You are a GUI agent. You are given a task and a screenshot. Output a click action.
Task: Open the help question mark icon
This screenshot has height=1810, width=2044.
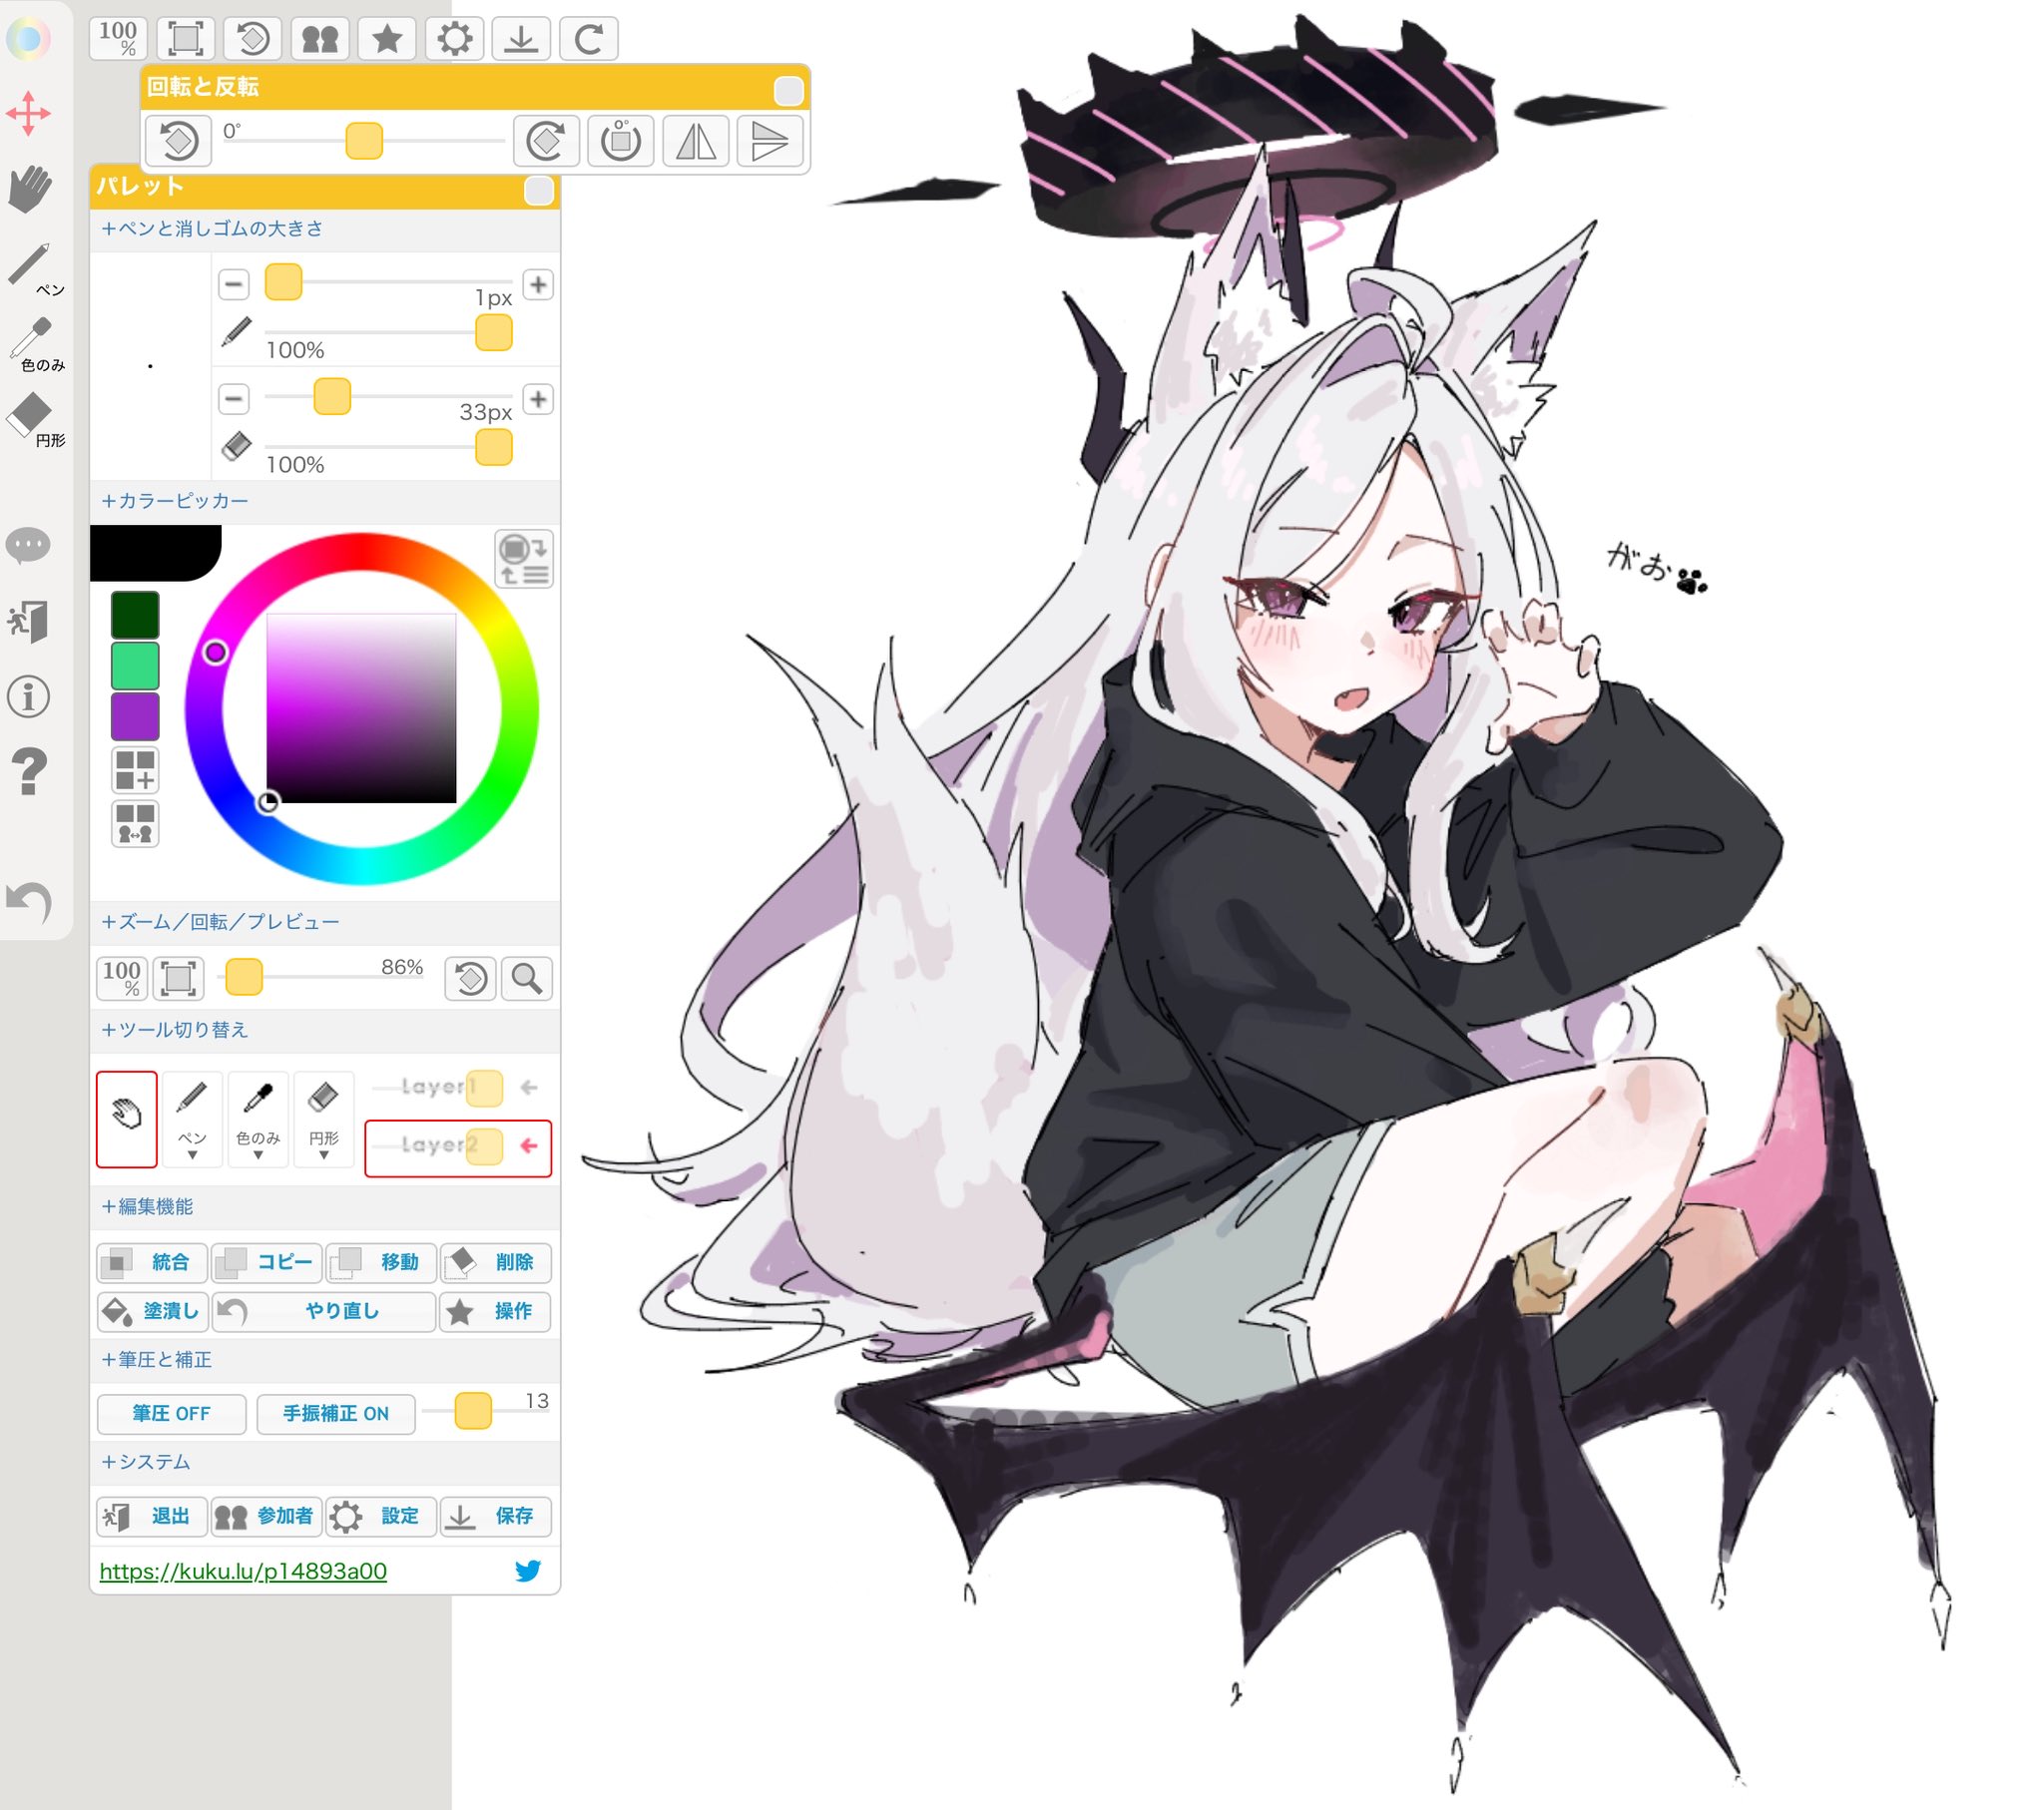tap(29, 771)
